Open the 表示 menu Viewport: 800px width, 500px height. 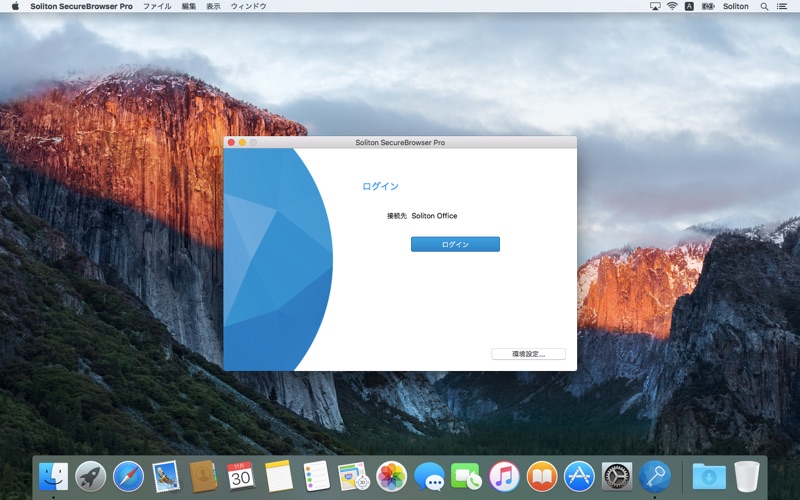pyautogui.click(x=213, y=6)
